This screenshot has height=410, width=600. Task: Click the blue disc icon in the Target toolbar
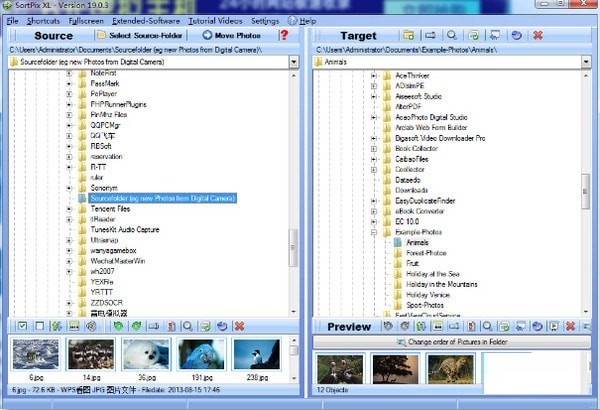tap(517, 35)
